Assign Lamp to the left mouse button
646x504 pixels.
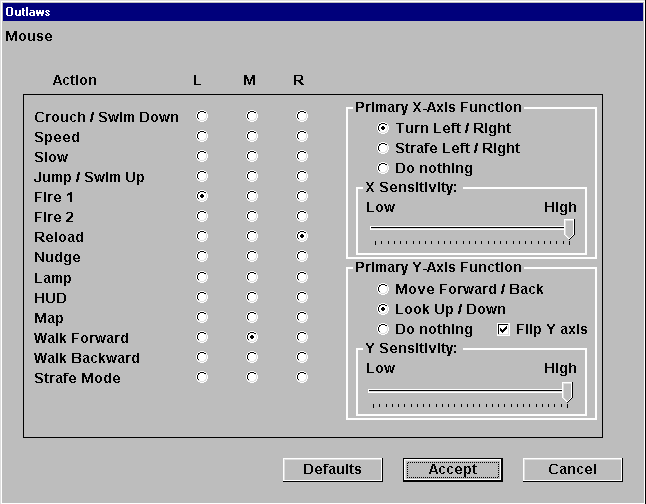[x=202, y=277]
